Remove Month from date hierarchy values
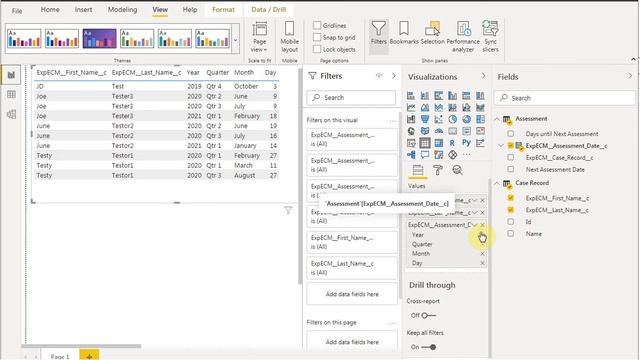Screen dimensions: 640x360 tap(482, 253)
